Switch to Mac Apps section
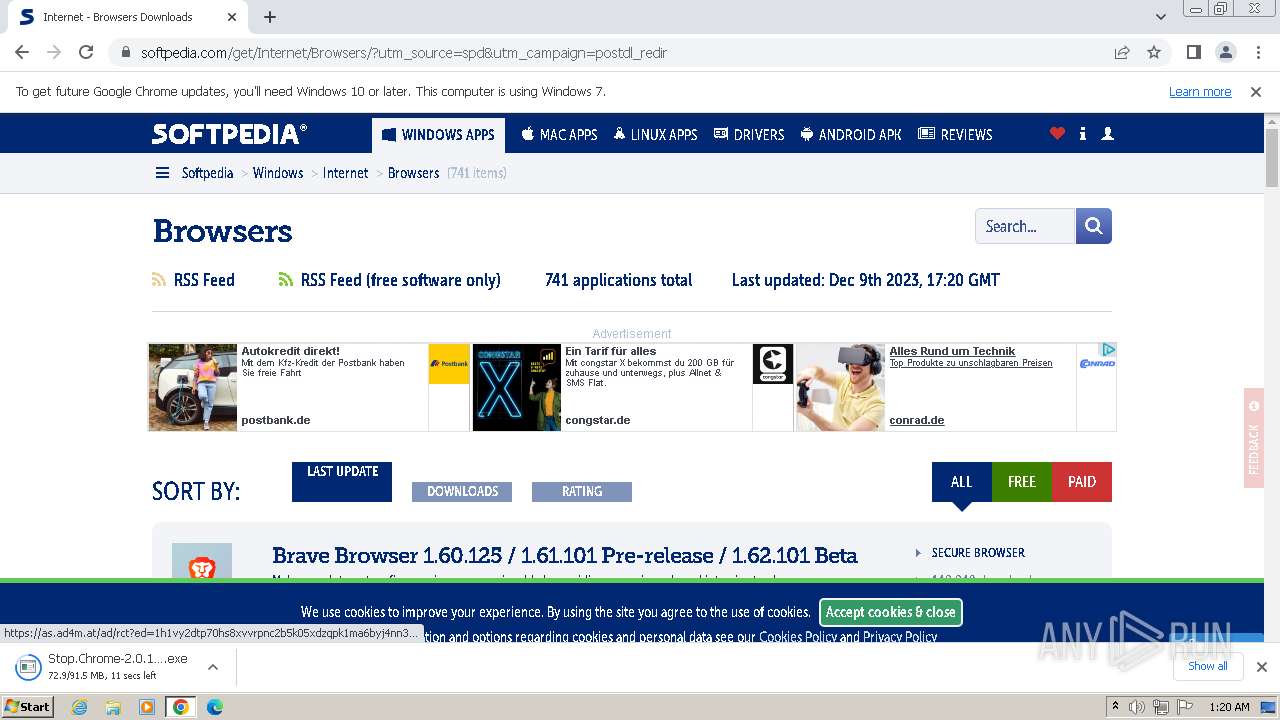Screen dimensions: 1280x720 (559, 134)
